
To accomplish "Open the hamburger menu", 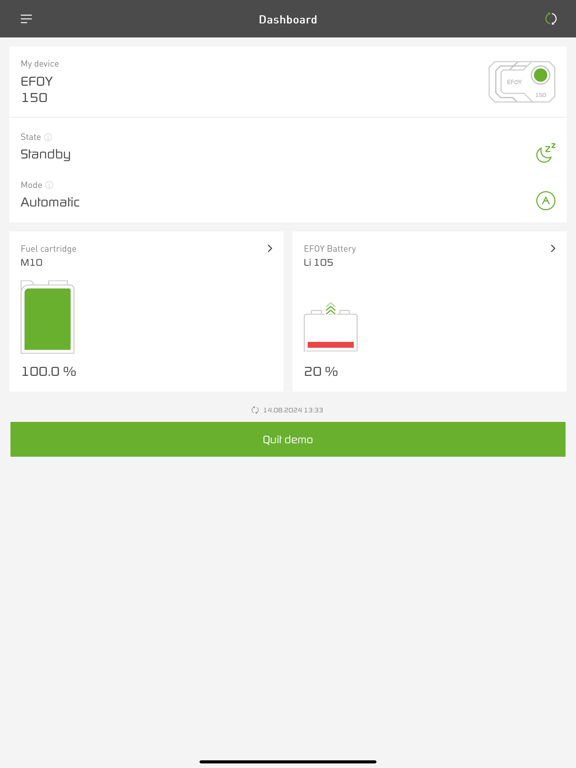I will point(26,19).
